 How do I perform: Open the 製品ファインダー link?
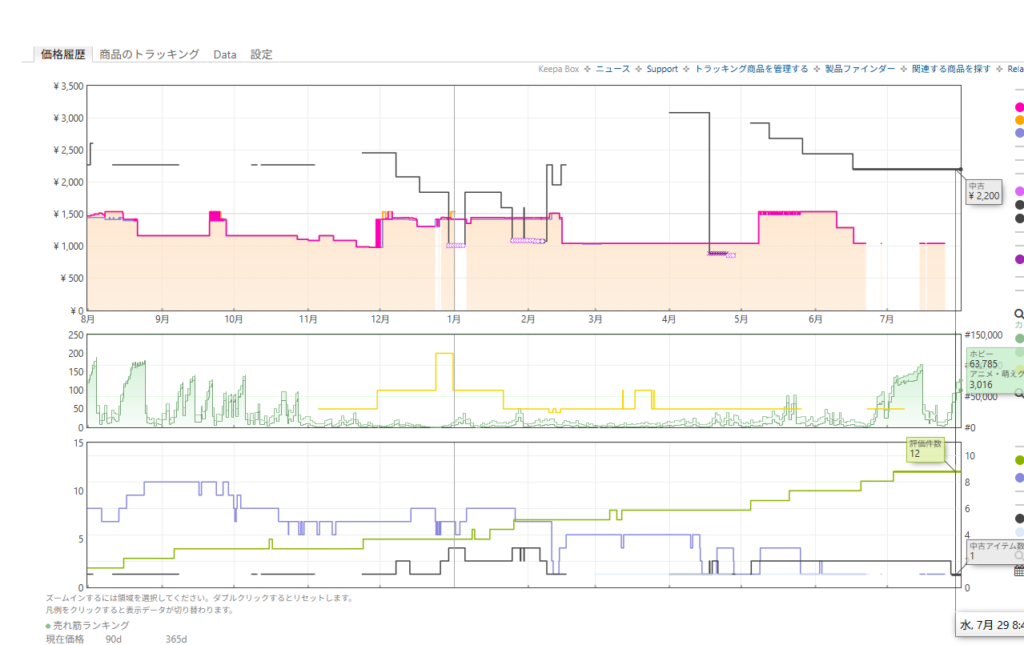pos(860,69)
